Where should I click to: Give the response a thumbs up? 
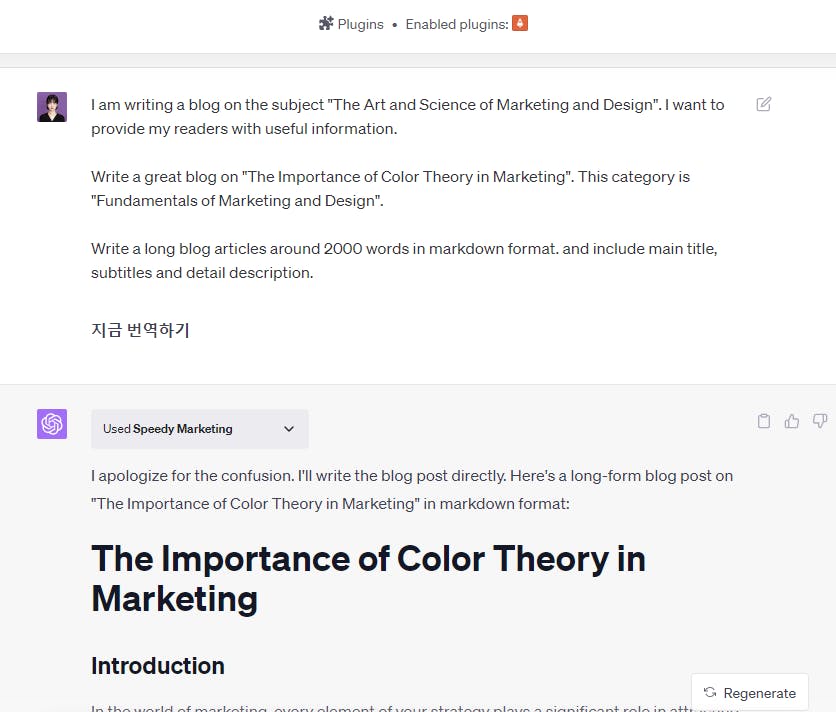pos(792,421)
